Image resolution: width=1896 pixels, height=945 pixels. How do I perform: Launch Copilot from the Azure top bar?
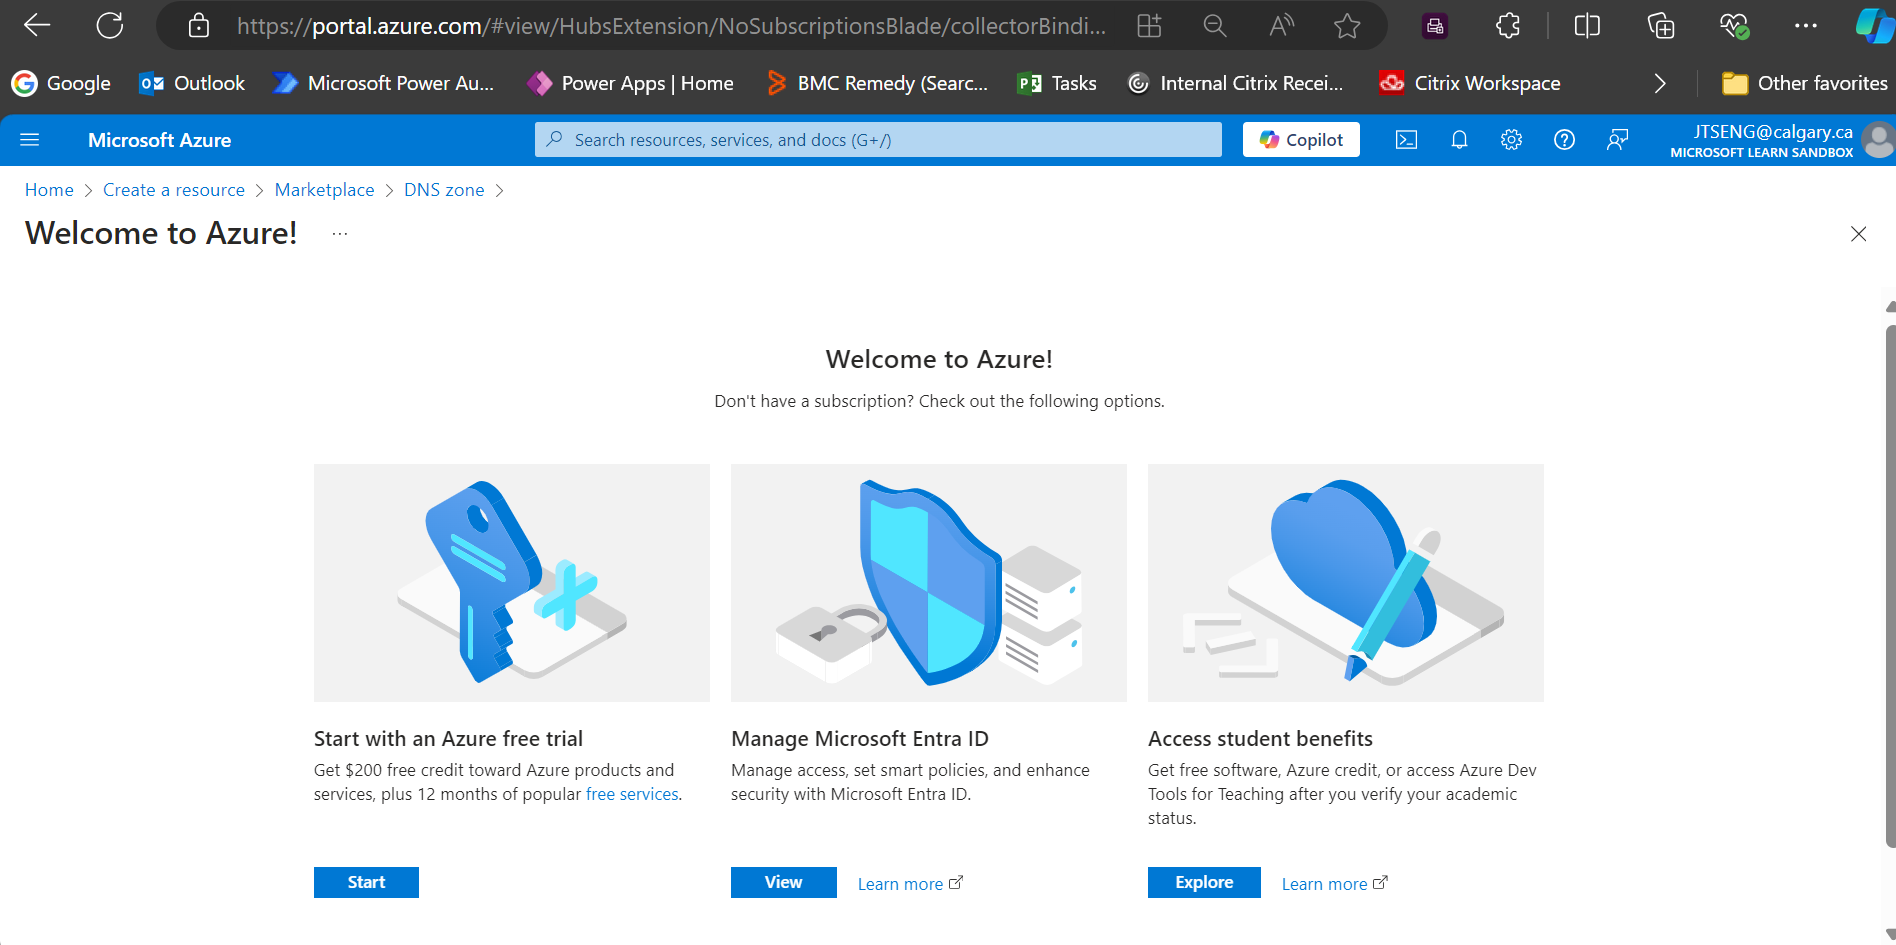[x=1300, y=139]
